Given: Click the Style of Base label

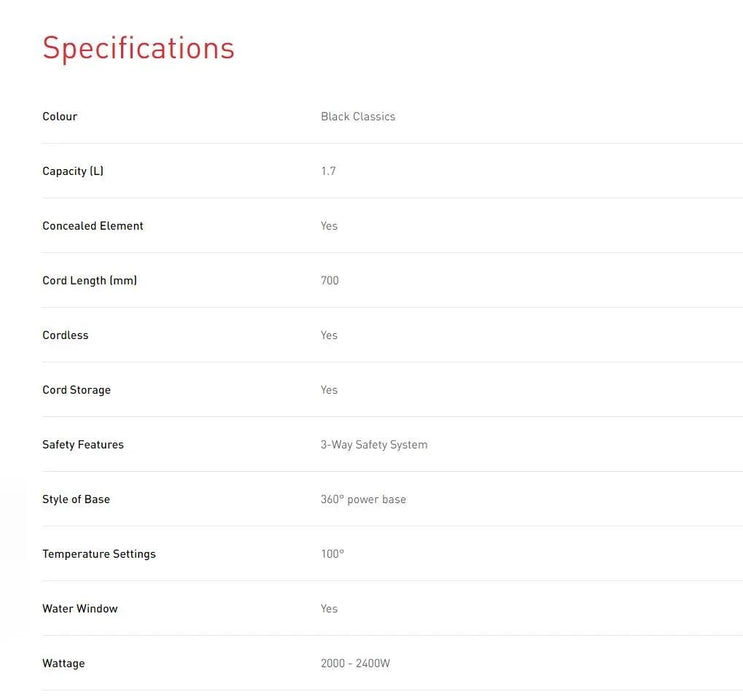Looking at the screenshot, I should (x=76, y=500).
